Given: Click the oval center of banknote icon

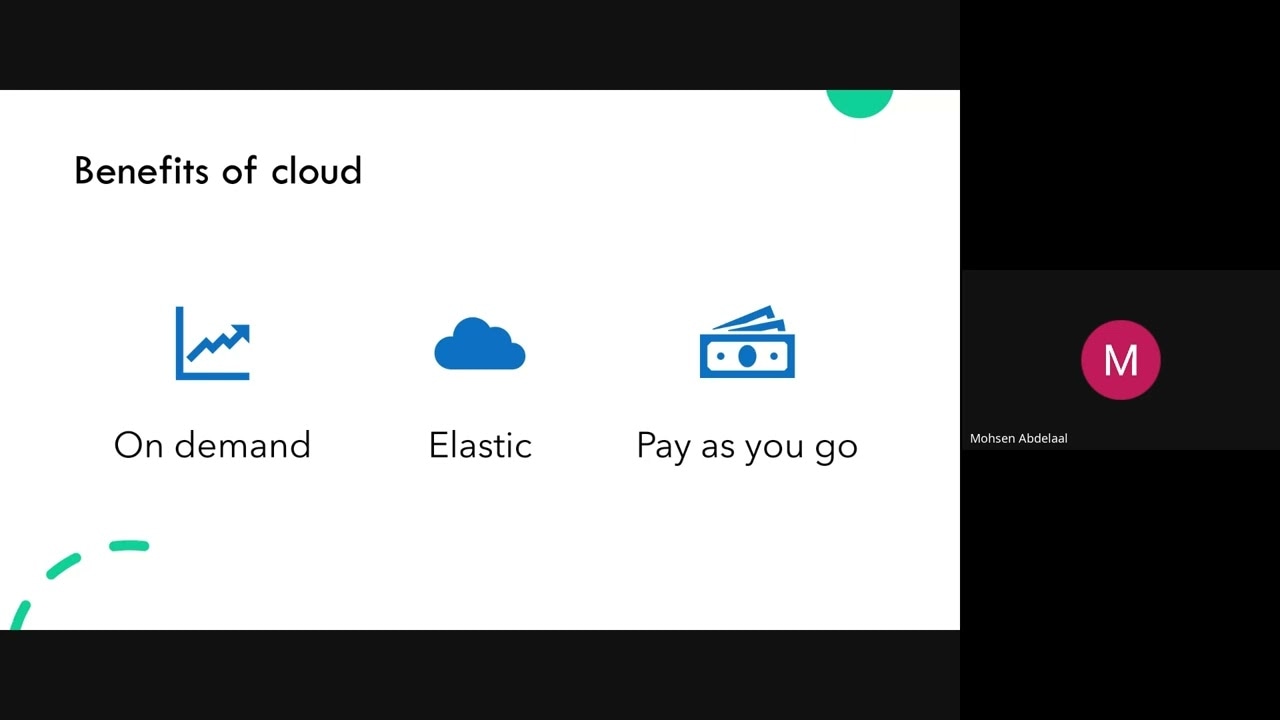Looking at the screenshot, I should pyautogui.click(x=747, y=356).
